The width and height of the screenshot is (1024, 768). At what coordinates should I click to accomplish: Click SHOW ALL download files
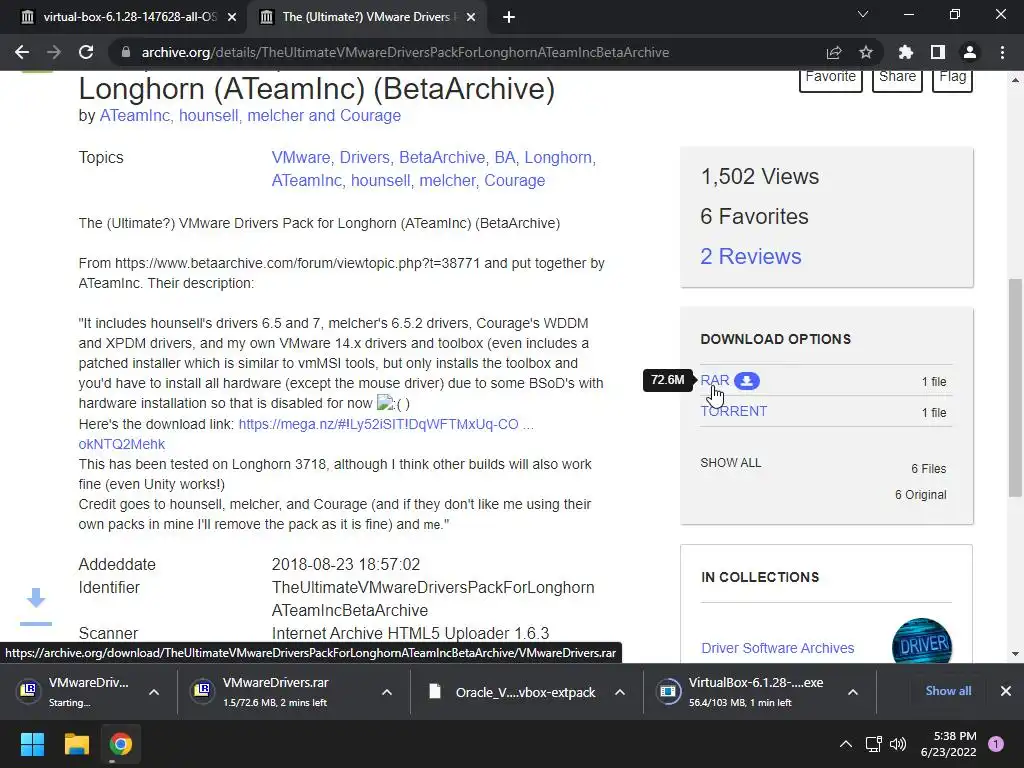click(x=731, y=463)
